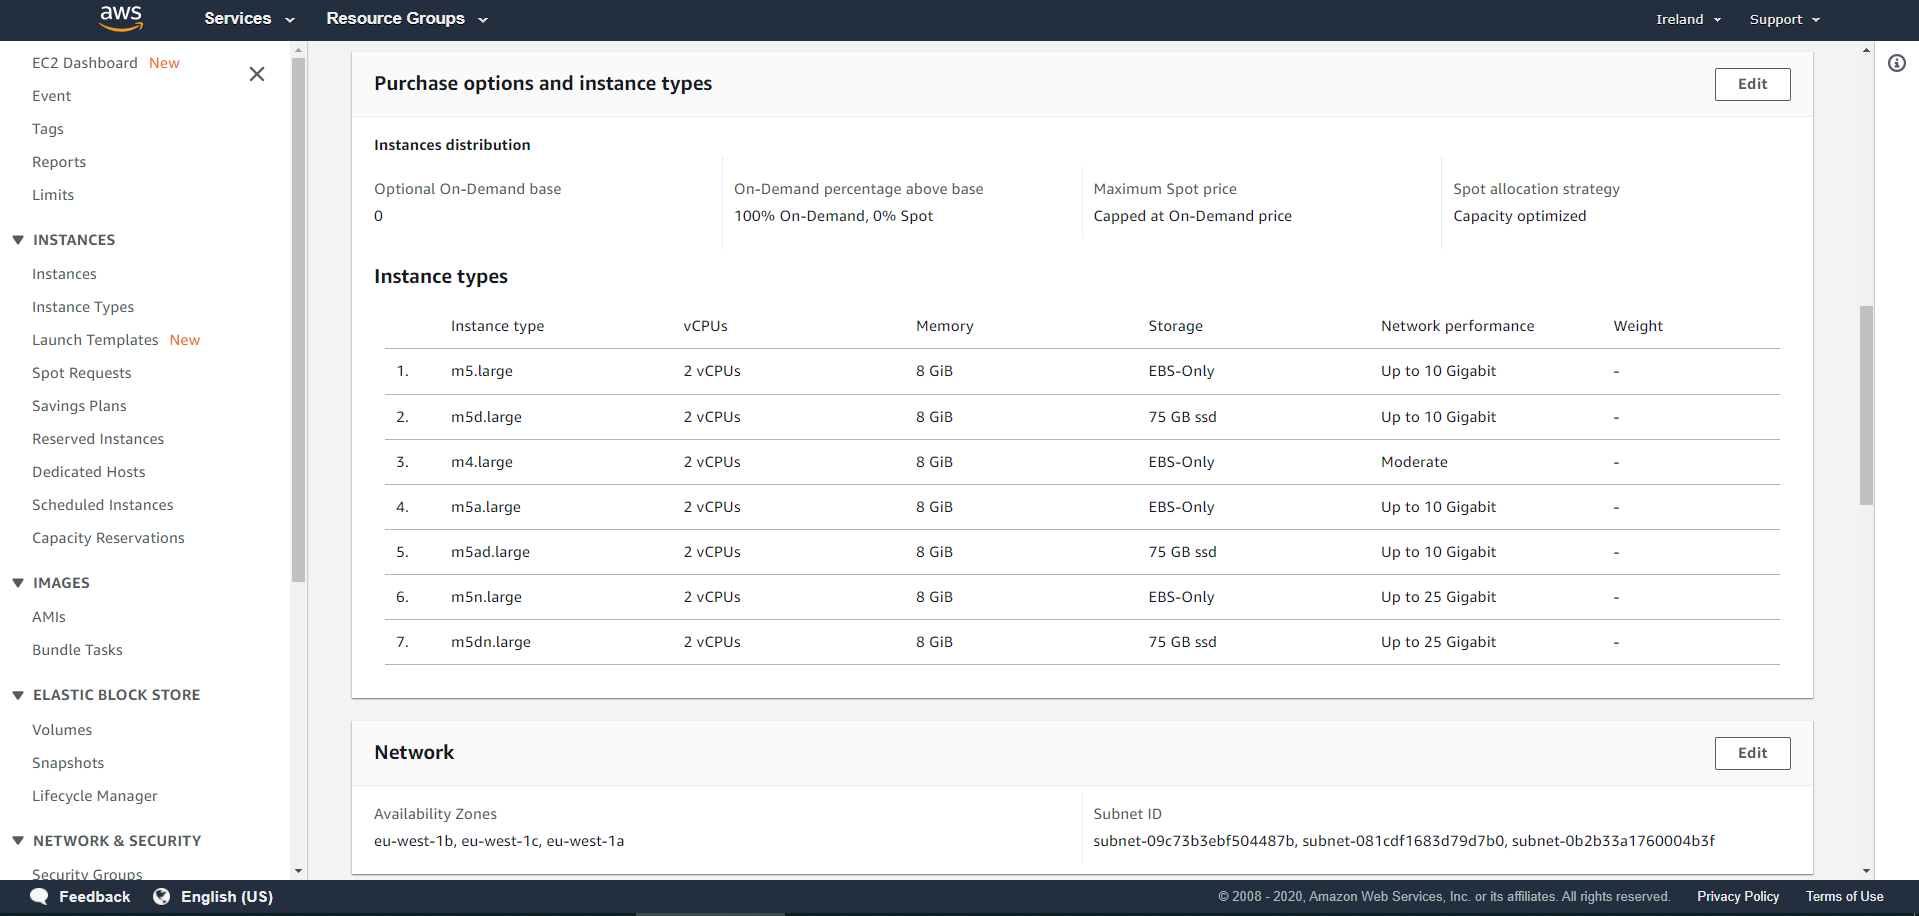Collapse the IMAGES sidebar section
The width and height of the screenshot is (1919, 916).
[18, 583]
